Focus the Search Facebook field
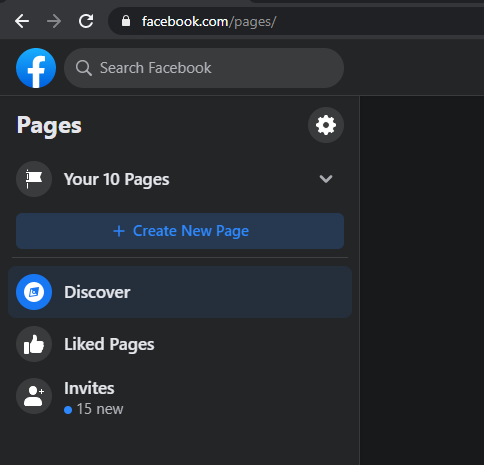Image resolution: width=484 pixels, height=465 pixels. click(204, 68)
